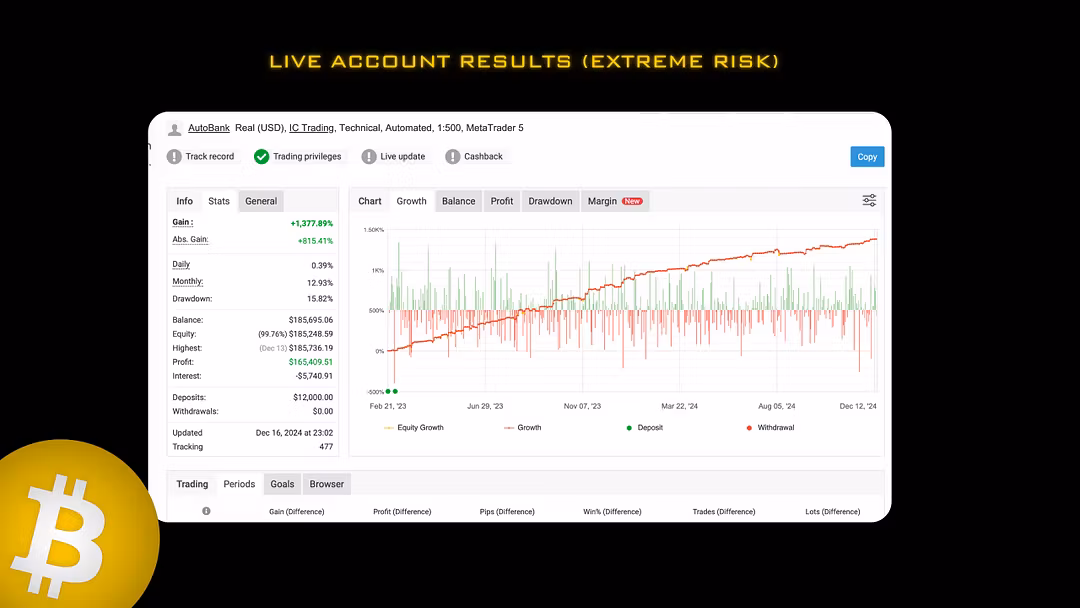Click the green deposit dot on the chart
Image resolution: width=1080 pixels, height=608 pixels.
click(x=388, y=391)
